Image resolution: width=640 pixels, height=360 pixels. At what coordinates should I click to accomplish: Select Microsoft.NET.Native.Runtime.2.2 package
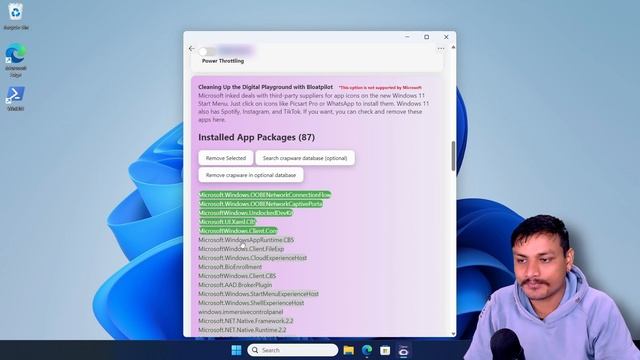pos(242,329)
